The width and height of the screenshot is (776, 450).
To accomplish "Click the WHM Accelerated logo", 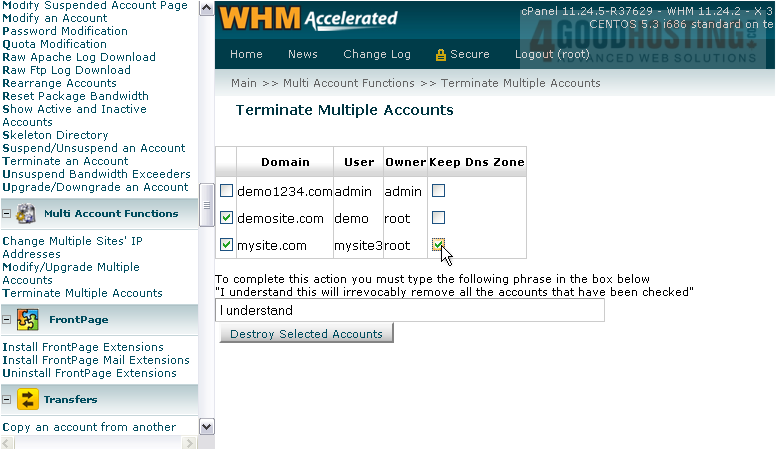I will click(308, 18).
